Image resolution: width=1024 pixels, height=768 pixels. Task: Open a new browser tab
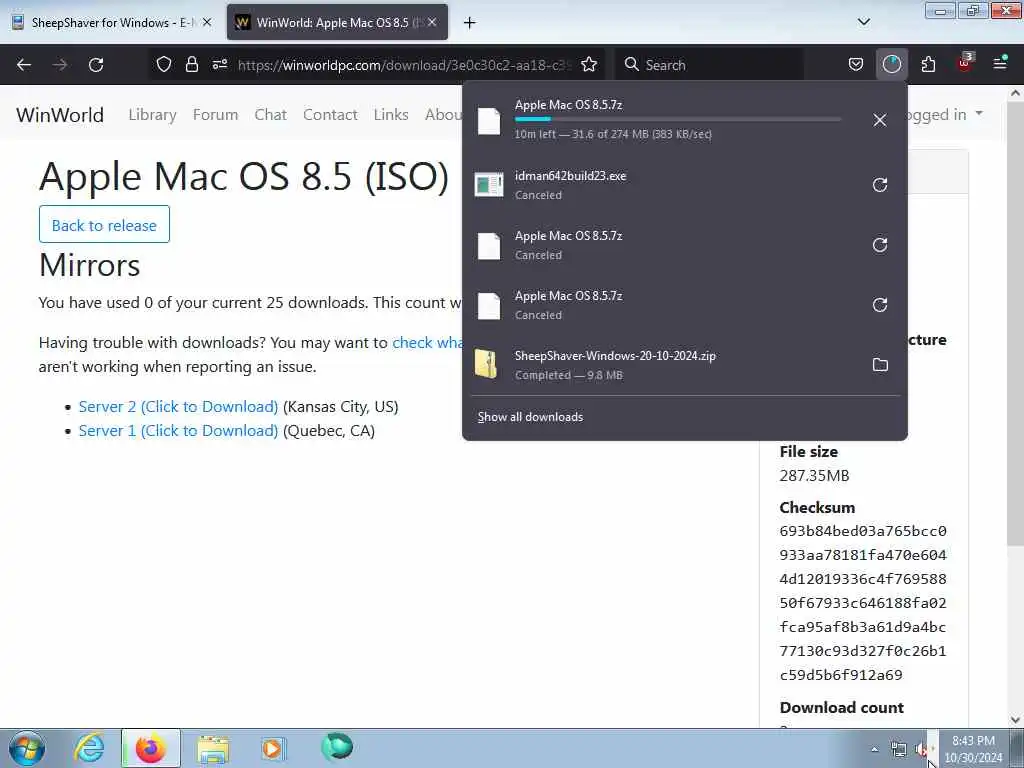470,23
